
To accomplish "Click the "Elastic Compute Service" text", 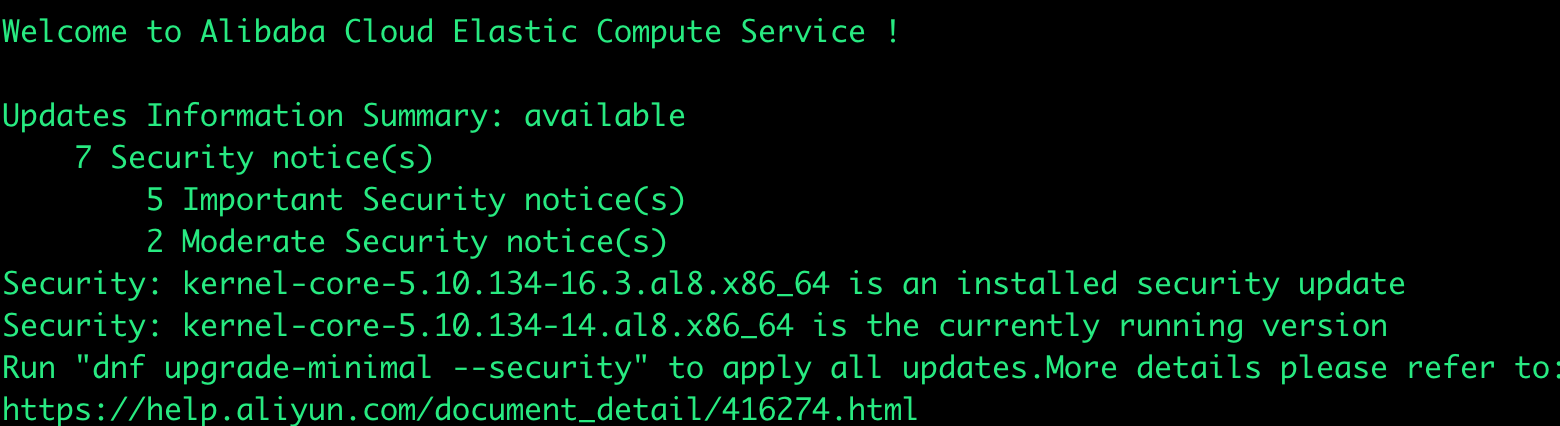I will click(658, 32).
